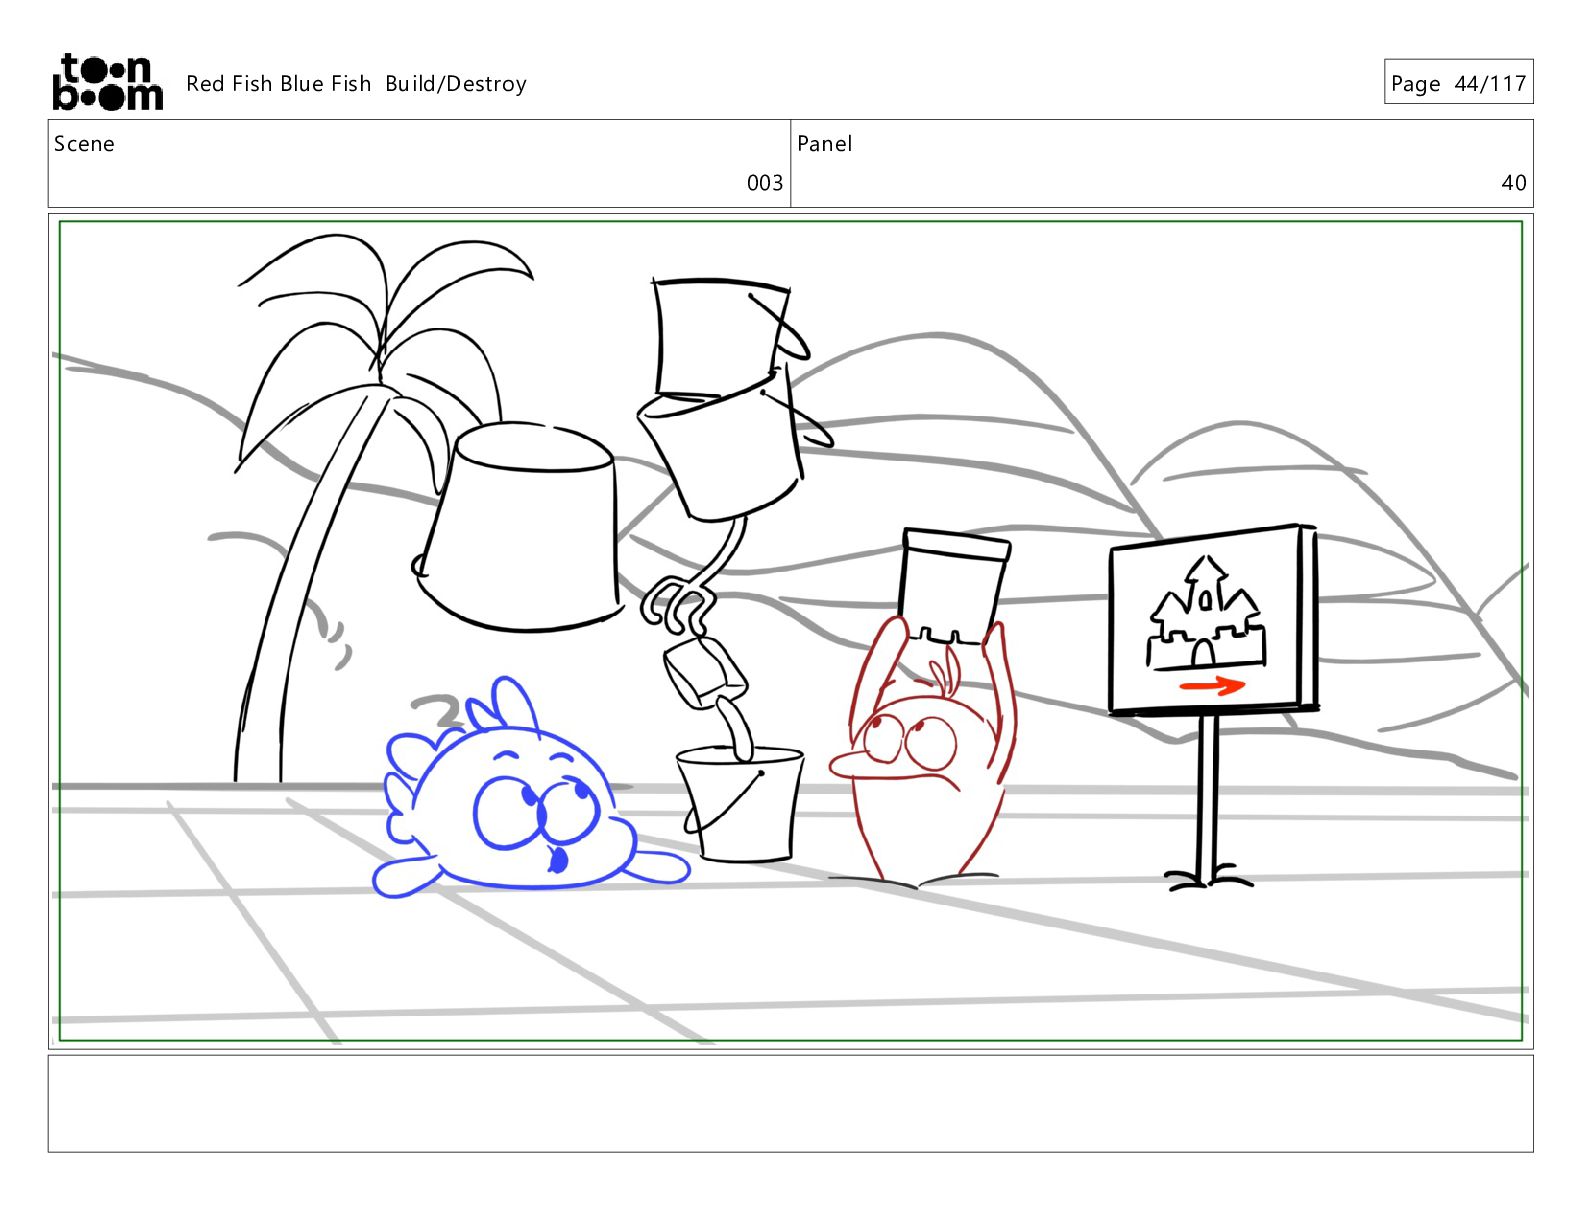
Task: Click the scene number '003'
Action: 765,183
